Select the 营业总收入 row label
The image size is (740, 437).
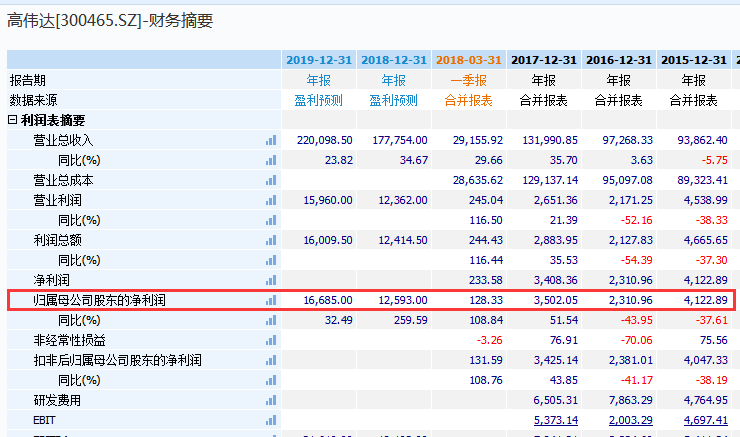click(x=63, y=140)
